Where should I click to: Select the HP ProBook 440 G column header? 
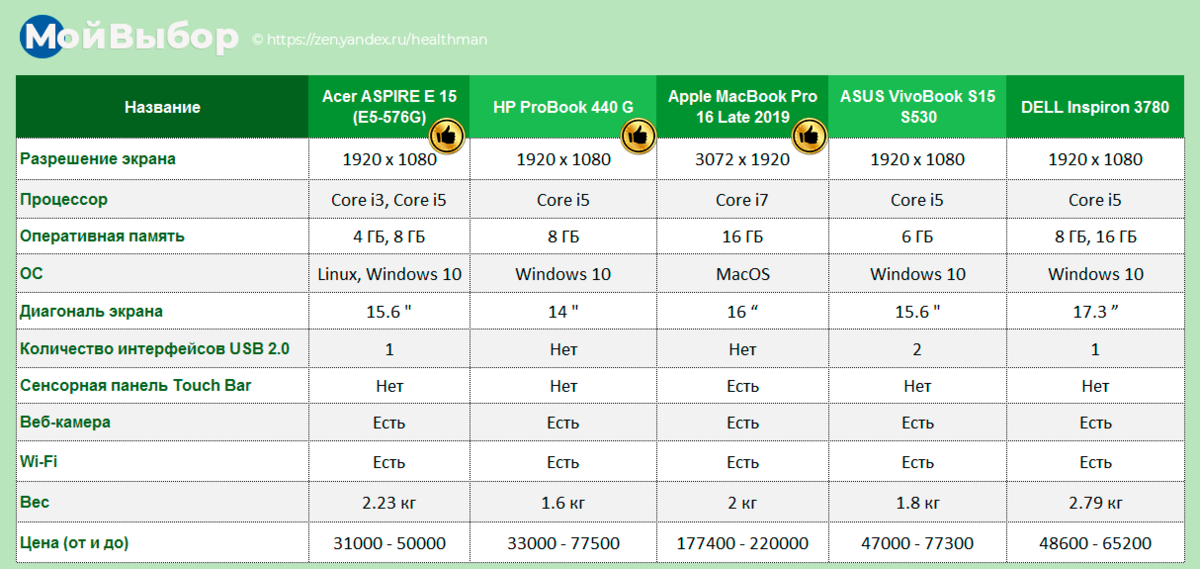563,107
